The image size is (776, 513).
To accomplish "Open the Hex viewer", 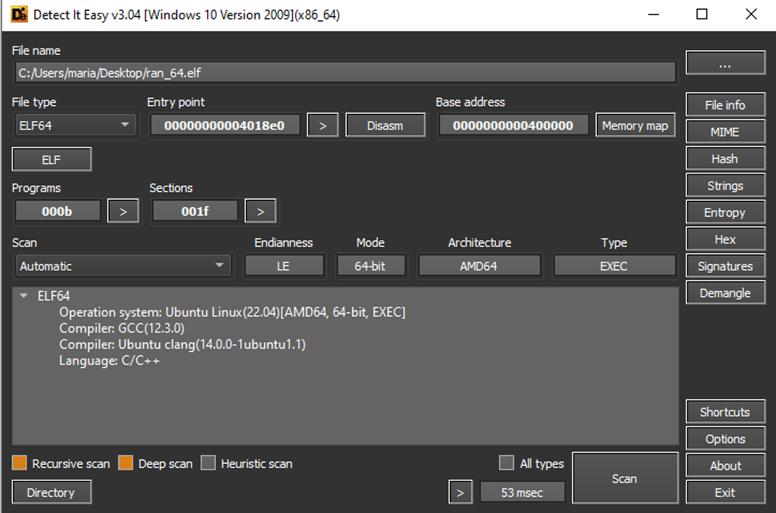I will pyautogui.click(x=725, y=239).
